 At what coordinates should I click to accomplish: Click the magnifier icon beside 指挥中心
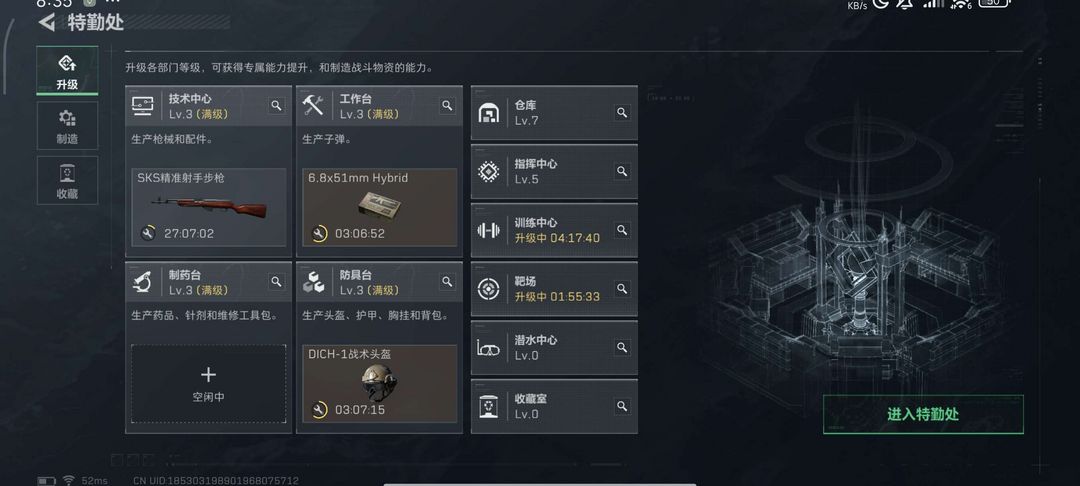pos(622,171)
